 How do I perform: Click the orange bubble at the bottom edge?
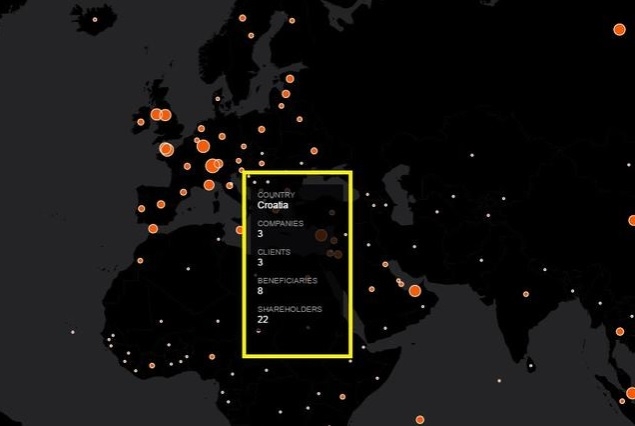[420, 419]
